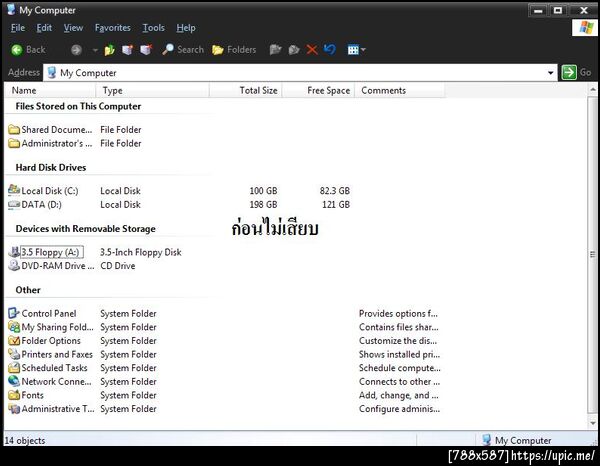Sort by the Comments column header
The image size is (600, 466).
400,91
